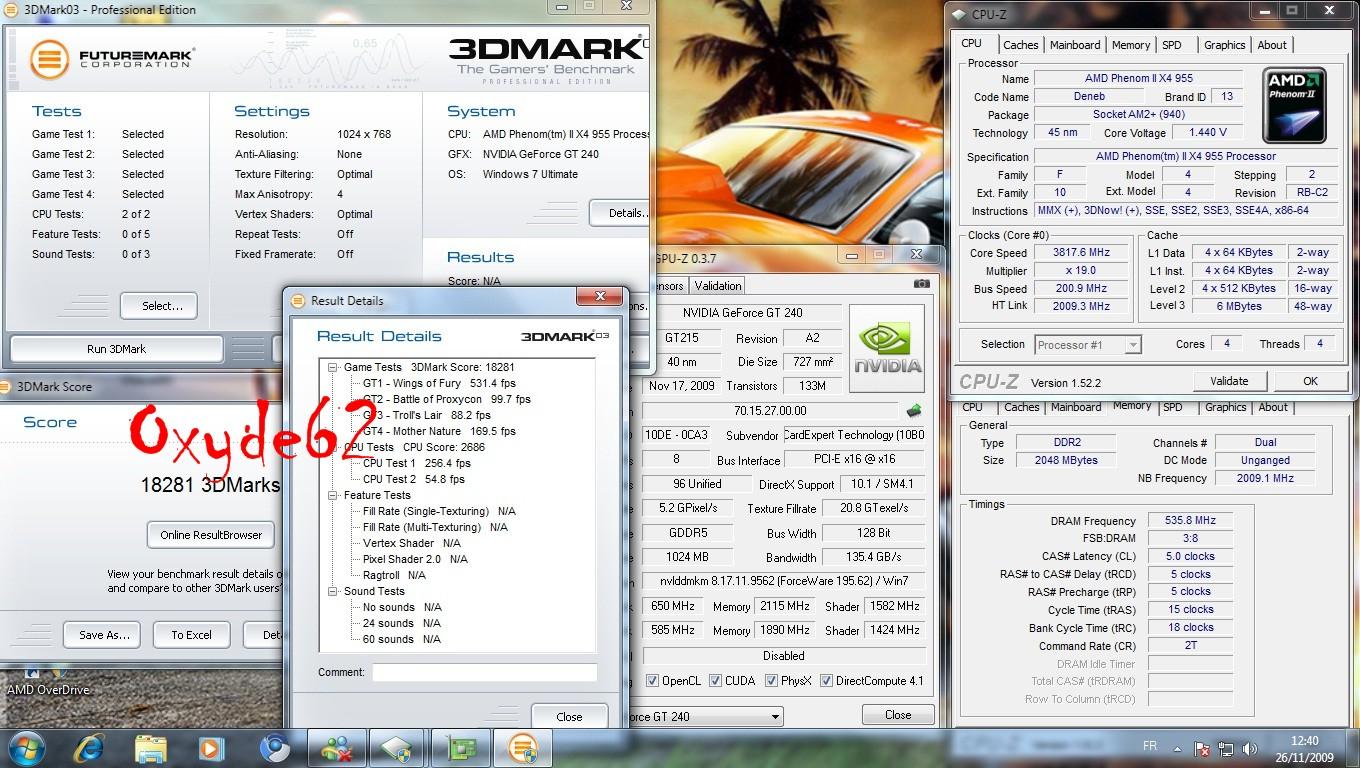Select GT4 - Mother Nature row
The image size is (1360, 768).
(x=439, y=431)
